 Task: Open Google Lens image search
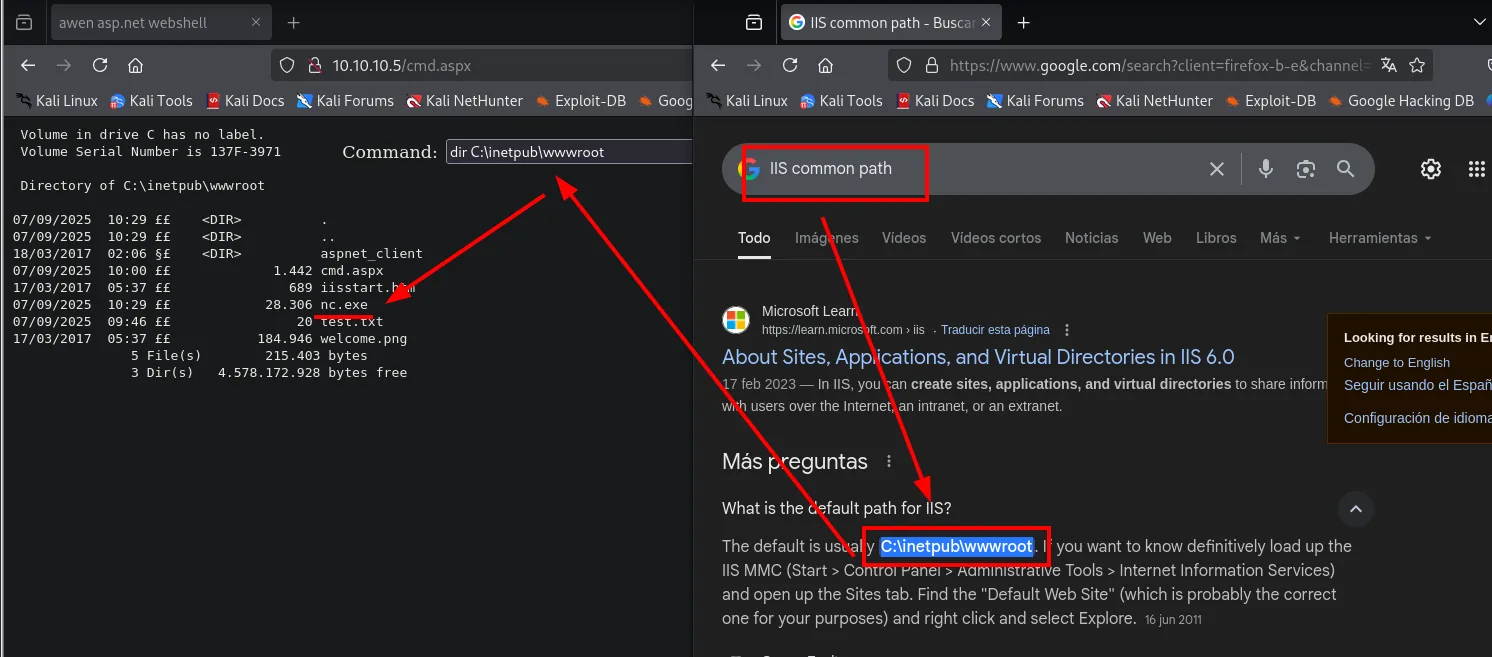[1305, 169]
